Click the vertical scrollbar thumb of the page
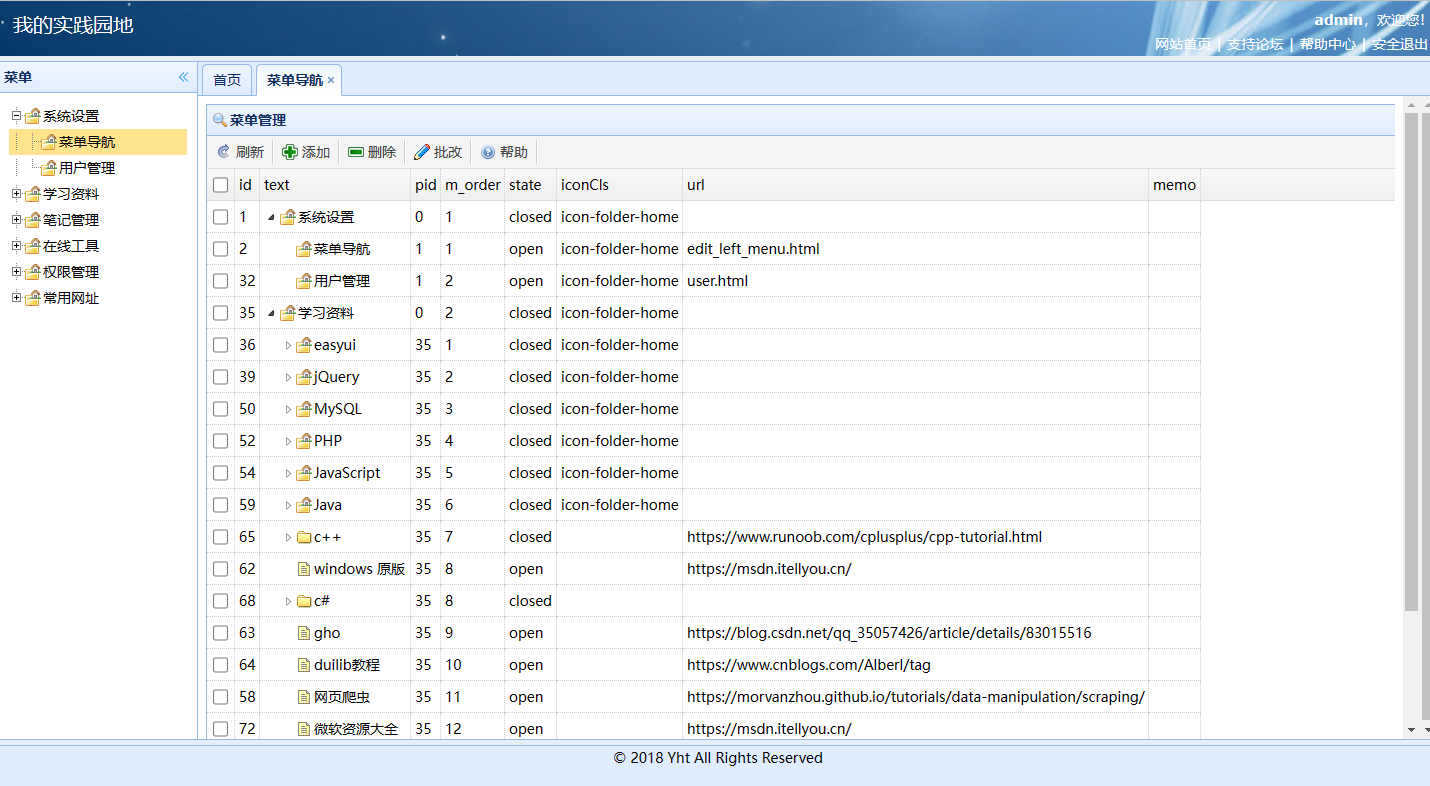 pos(1411,361)
